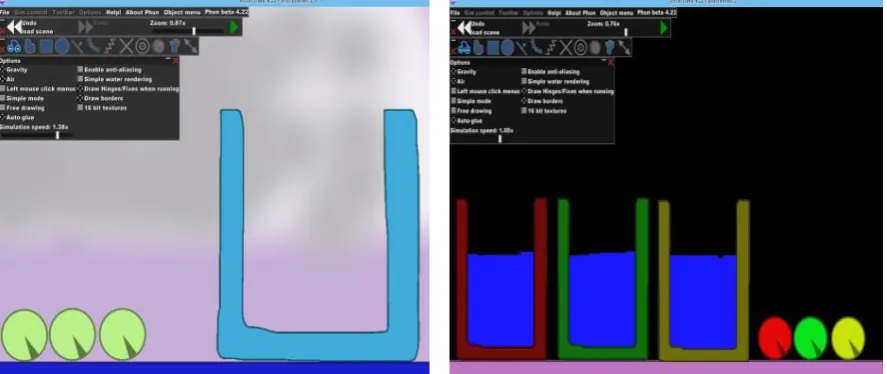Select the gray brush tool in right window
887x374 pixels.
click(x=595, y=48)
